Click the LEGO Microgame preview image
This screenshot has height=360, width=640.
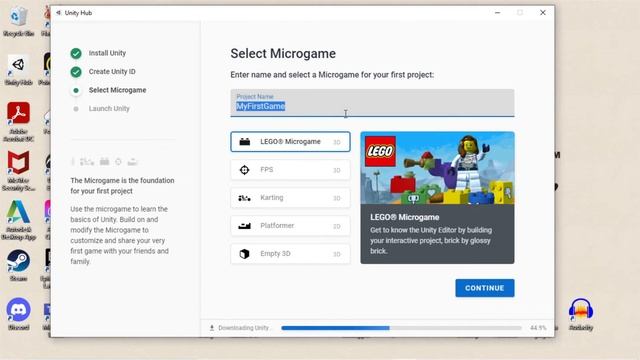click(437, 168)
